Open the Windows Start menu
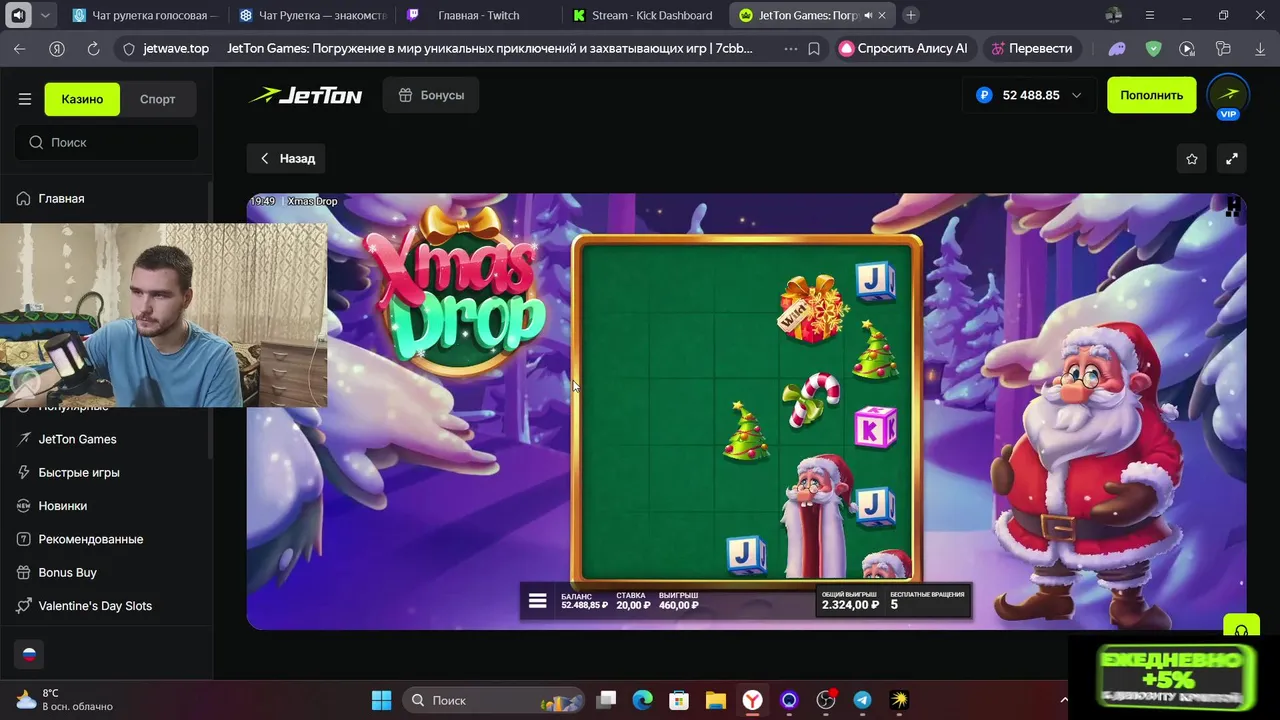The image size is (1280, 720). tap(382, 700)
